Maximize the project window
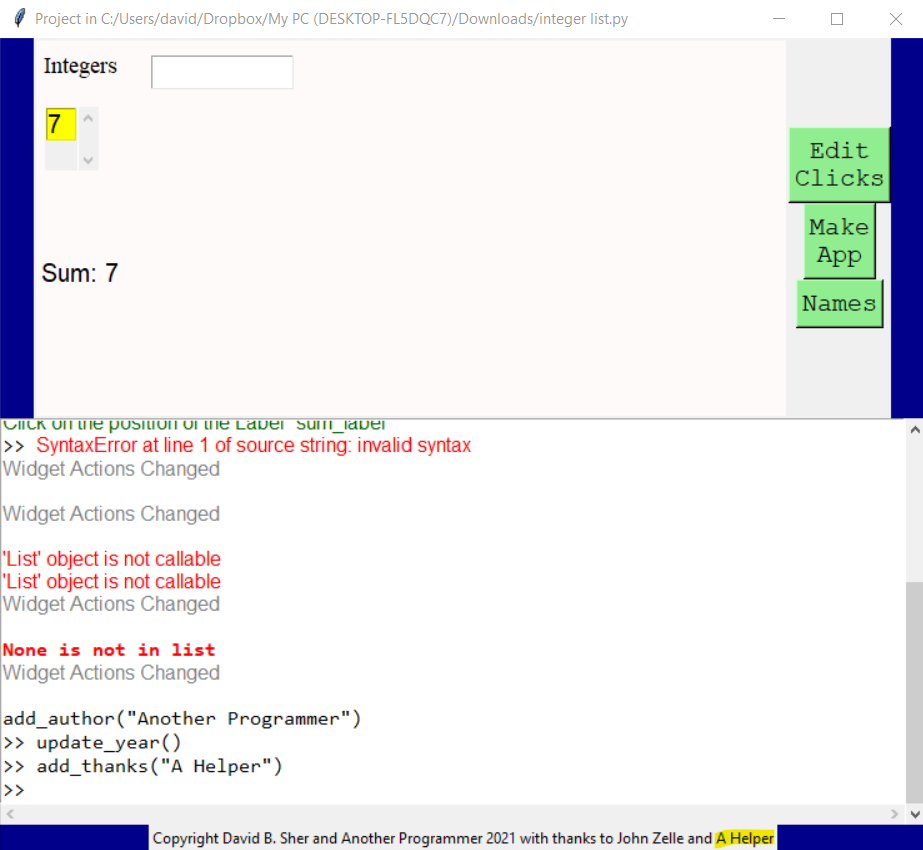This screenshot has height=850, width=923. 836,19
